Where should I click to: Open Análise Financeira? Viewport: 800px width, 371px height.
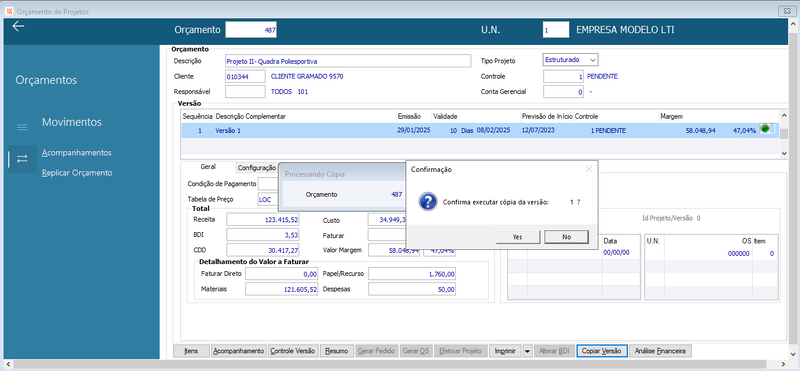pyautogui.click(x=661, y=351)
